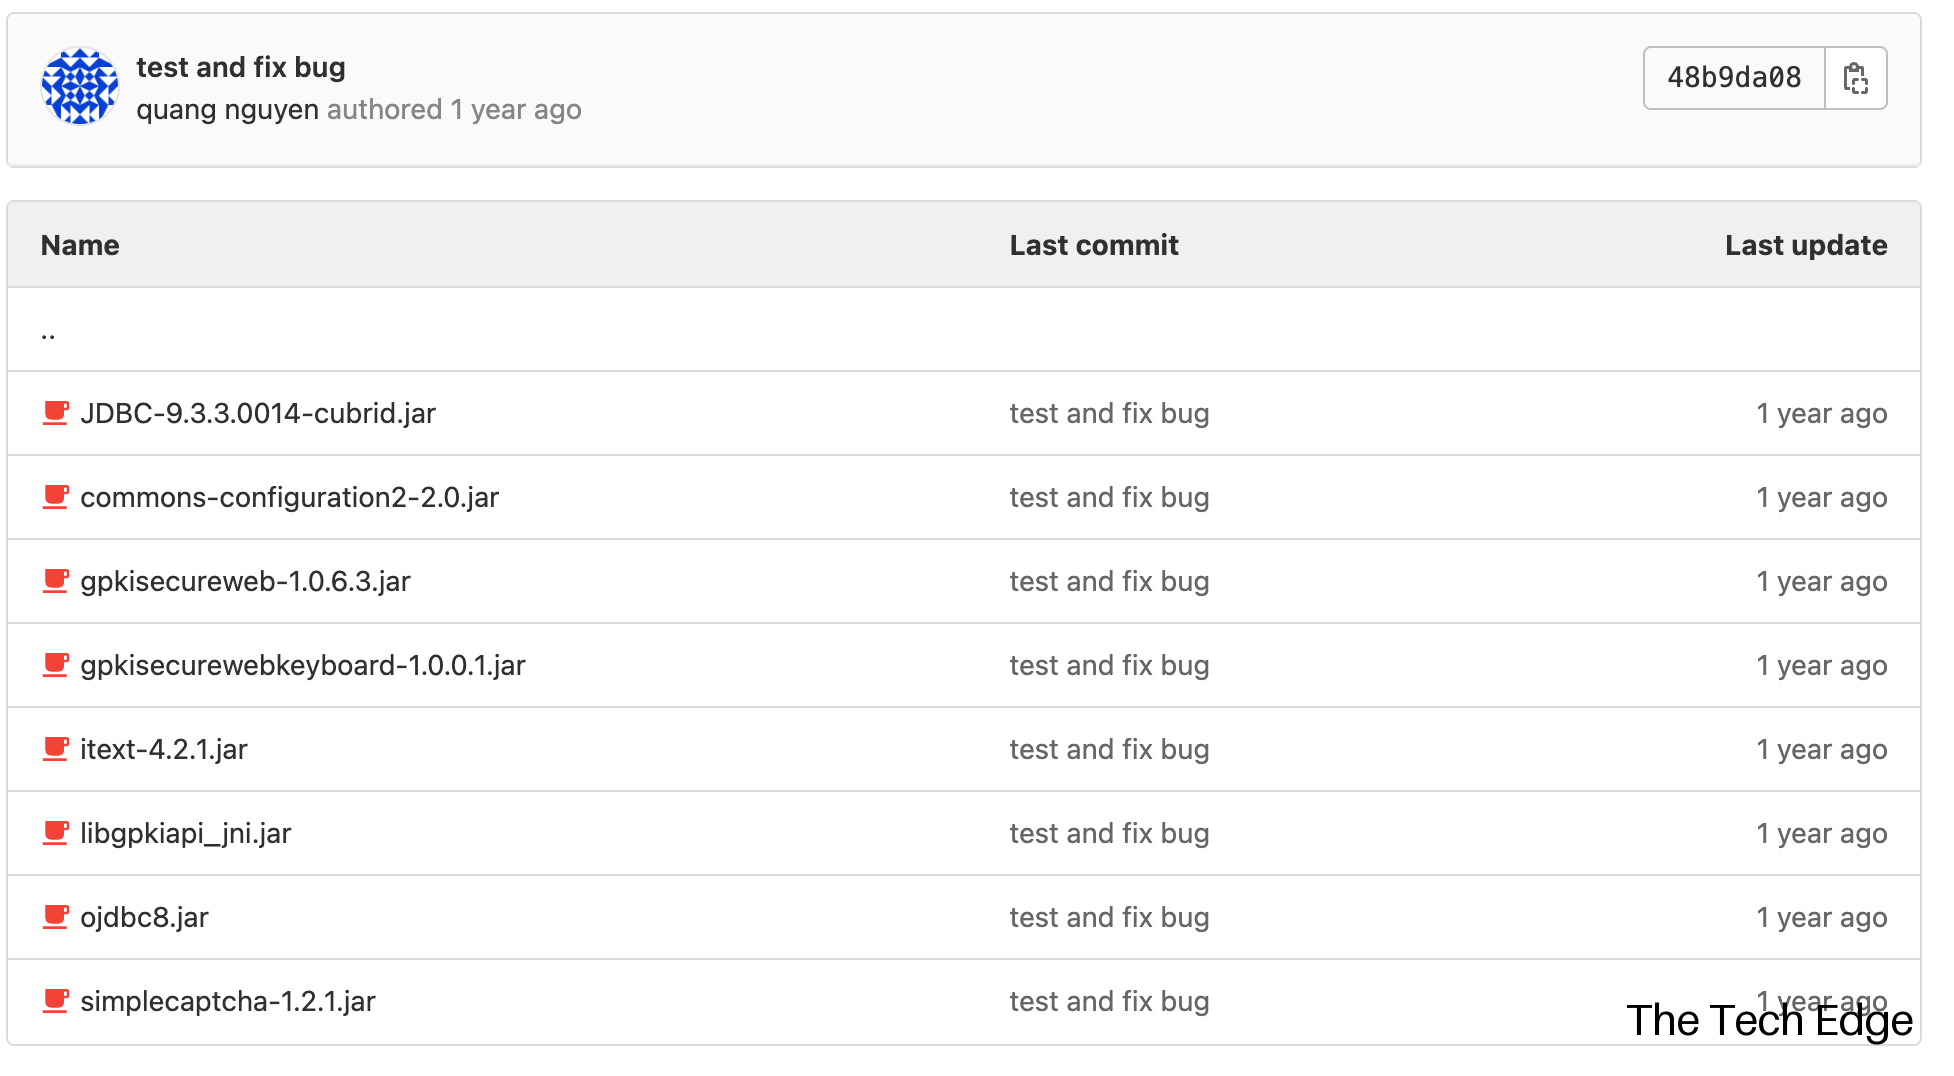Open the commons-configuration2-2.0.jar file name
1954x1076 pixels.
289,497
